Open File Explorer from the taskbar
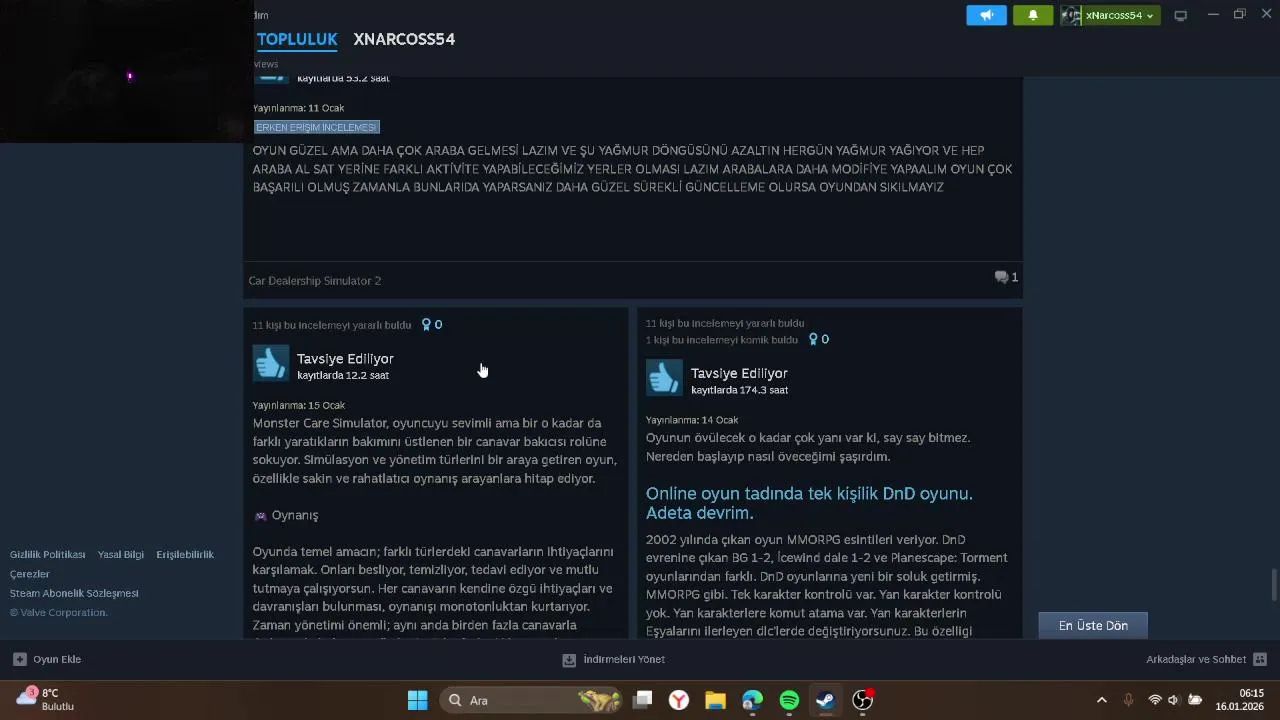The height and width of the screenshot is (720, 1280). click(715, 700)
